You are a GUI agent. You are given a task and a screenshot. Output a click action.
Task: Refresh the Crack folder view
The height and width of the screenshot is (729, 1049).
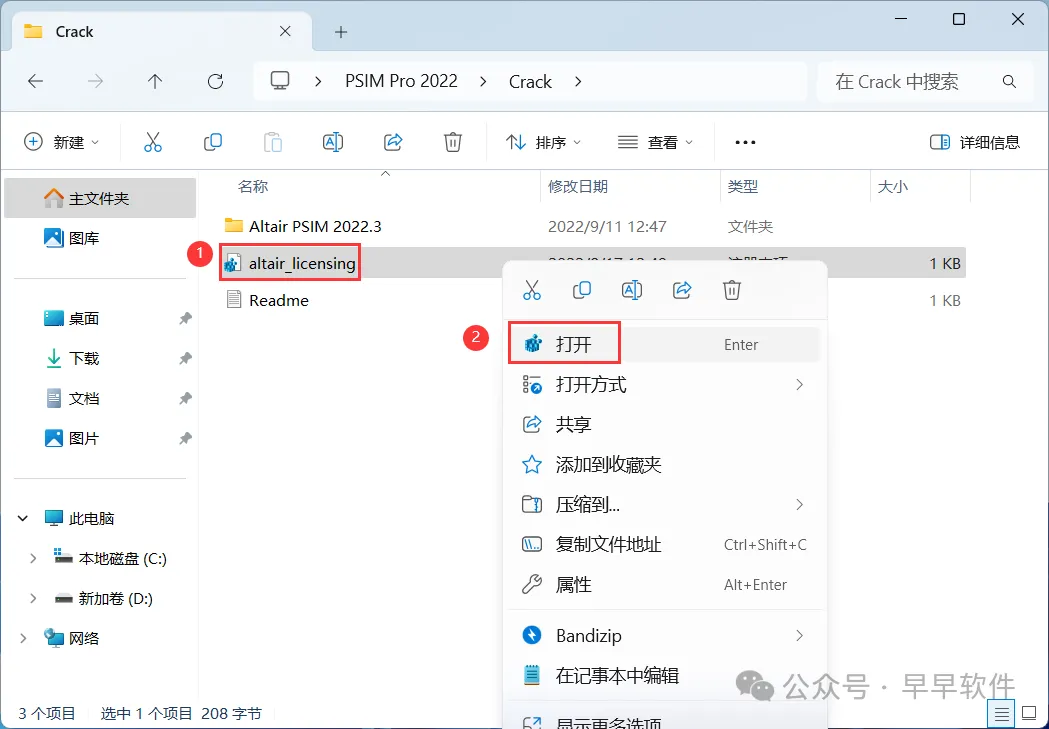pyautogui.click(x=215, y=82)
